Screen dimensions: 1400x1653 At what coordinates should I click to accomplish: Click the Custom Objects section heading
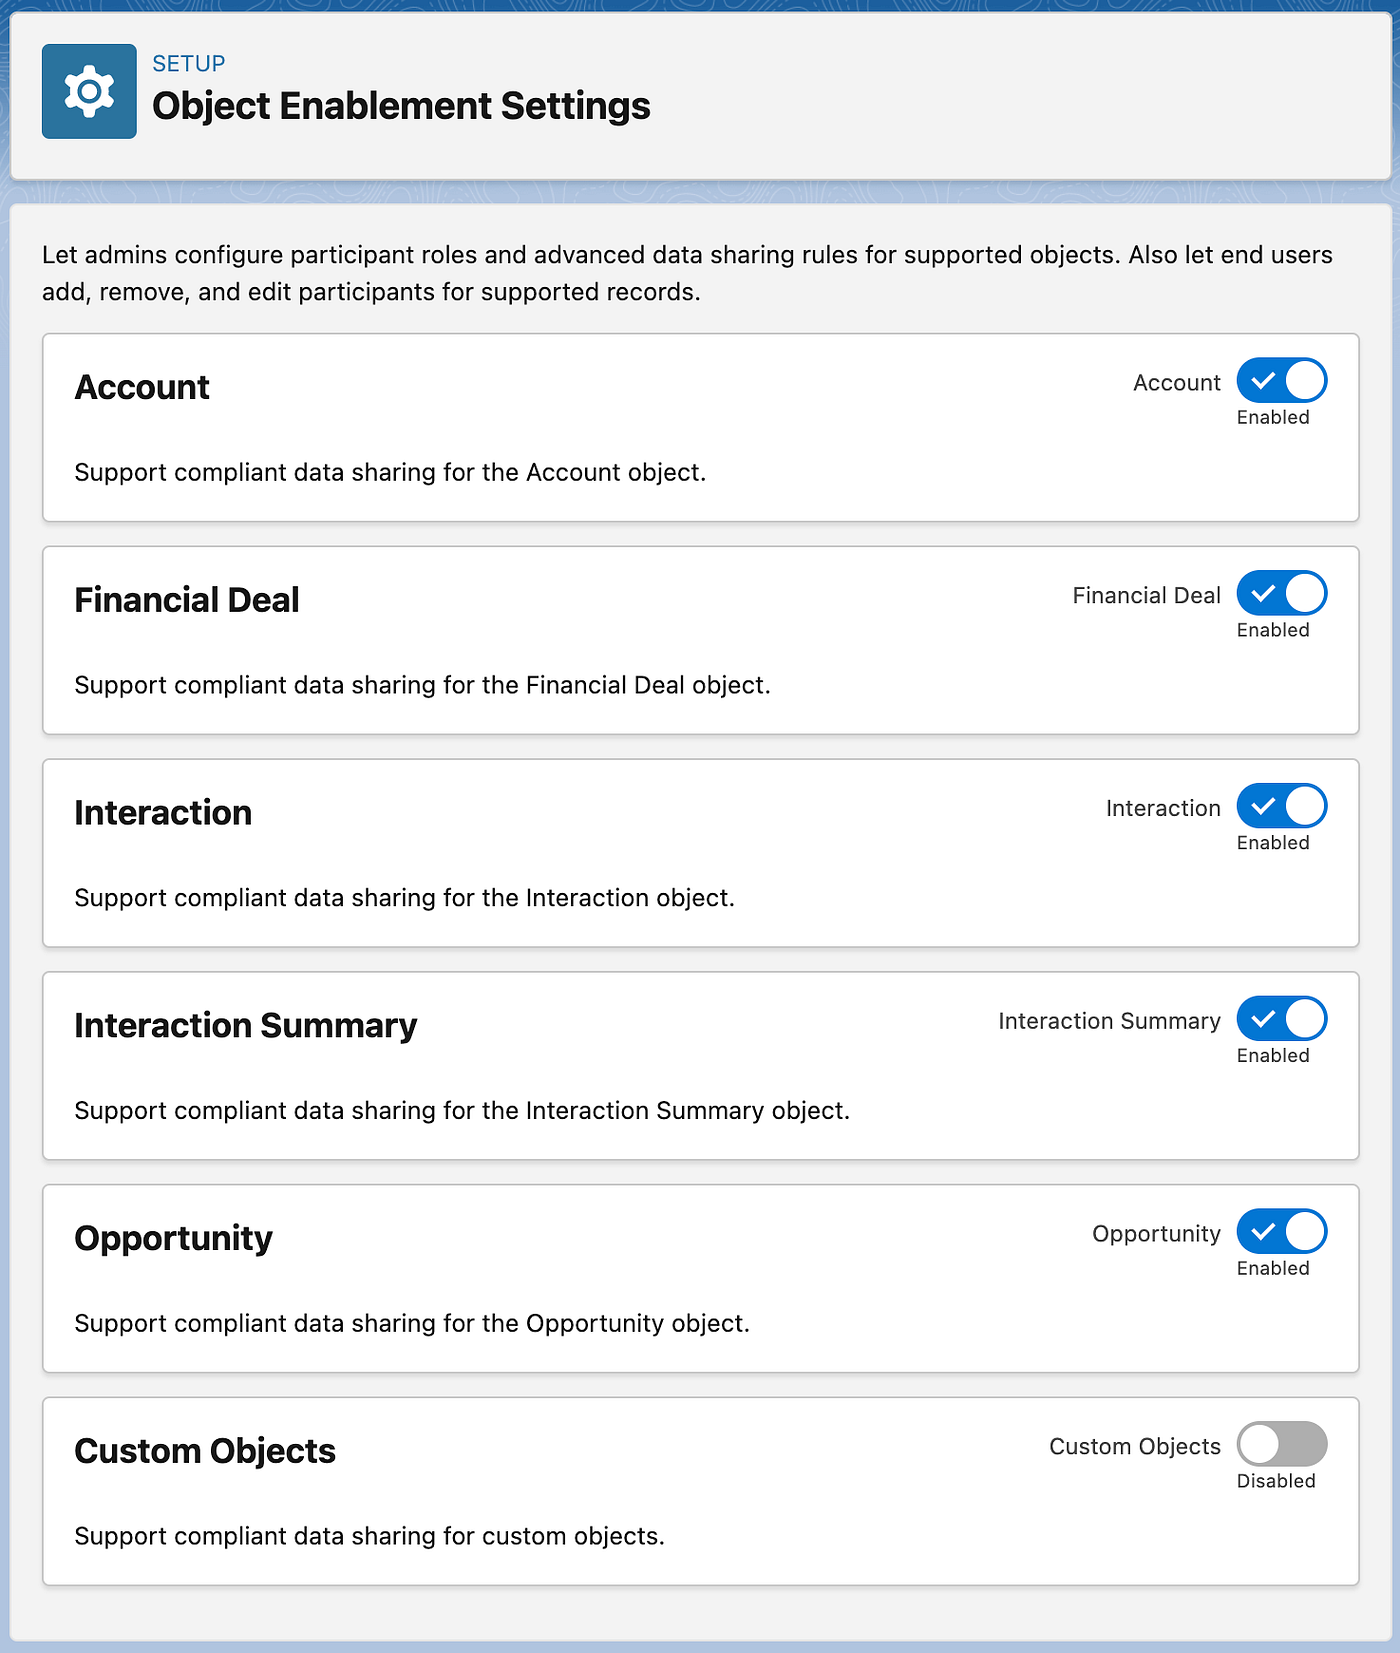click(205, 1452)
